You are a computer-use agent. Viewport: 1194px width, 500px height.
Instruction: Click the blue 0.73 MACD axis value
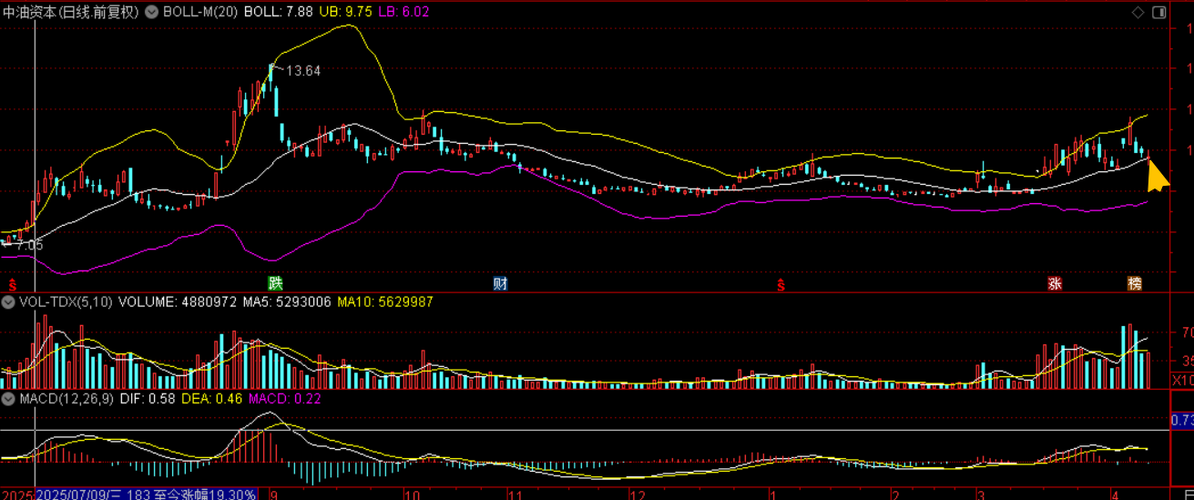click(x=1182, y=419)
